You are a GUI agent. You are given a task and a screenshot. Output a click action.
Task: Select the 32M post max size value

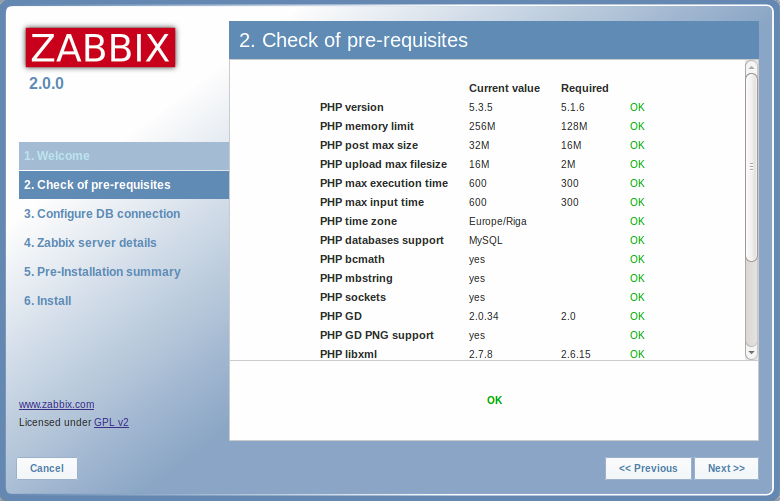479,145
